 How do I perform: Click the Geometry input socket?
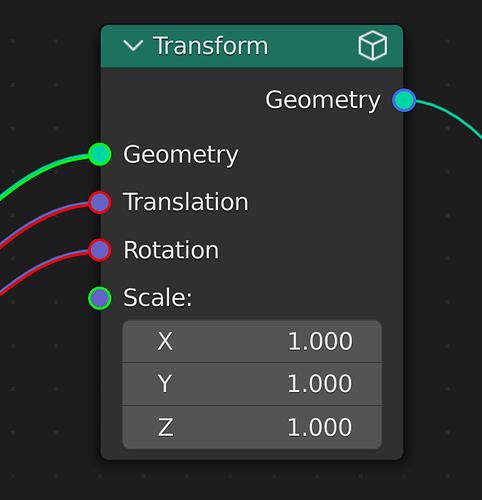[100, 154]
